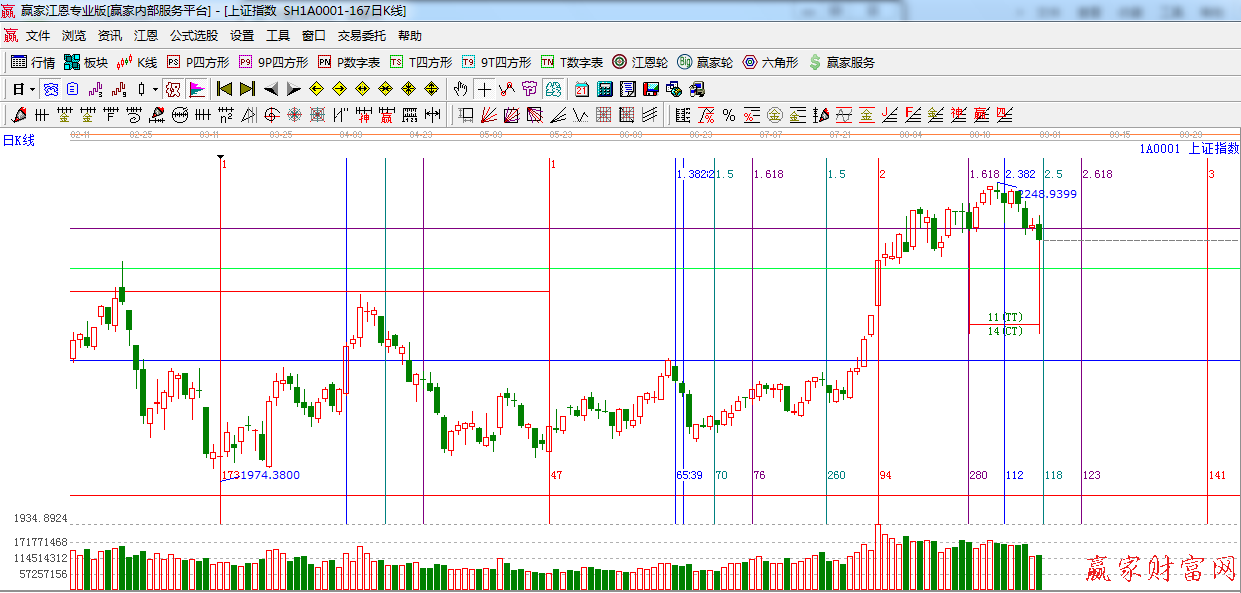
Task: Open the 公式选股 menu
Action: click(193, 35)
